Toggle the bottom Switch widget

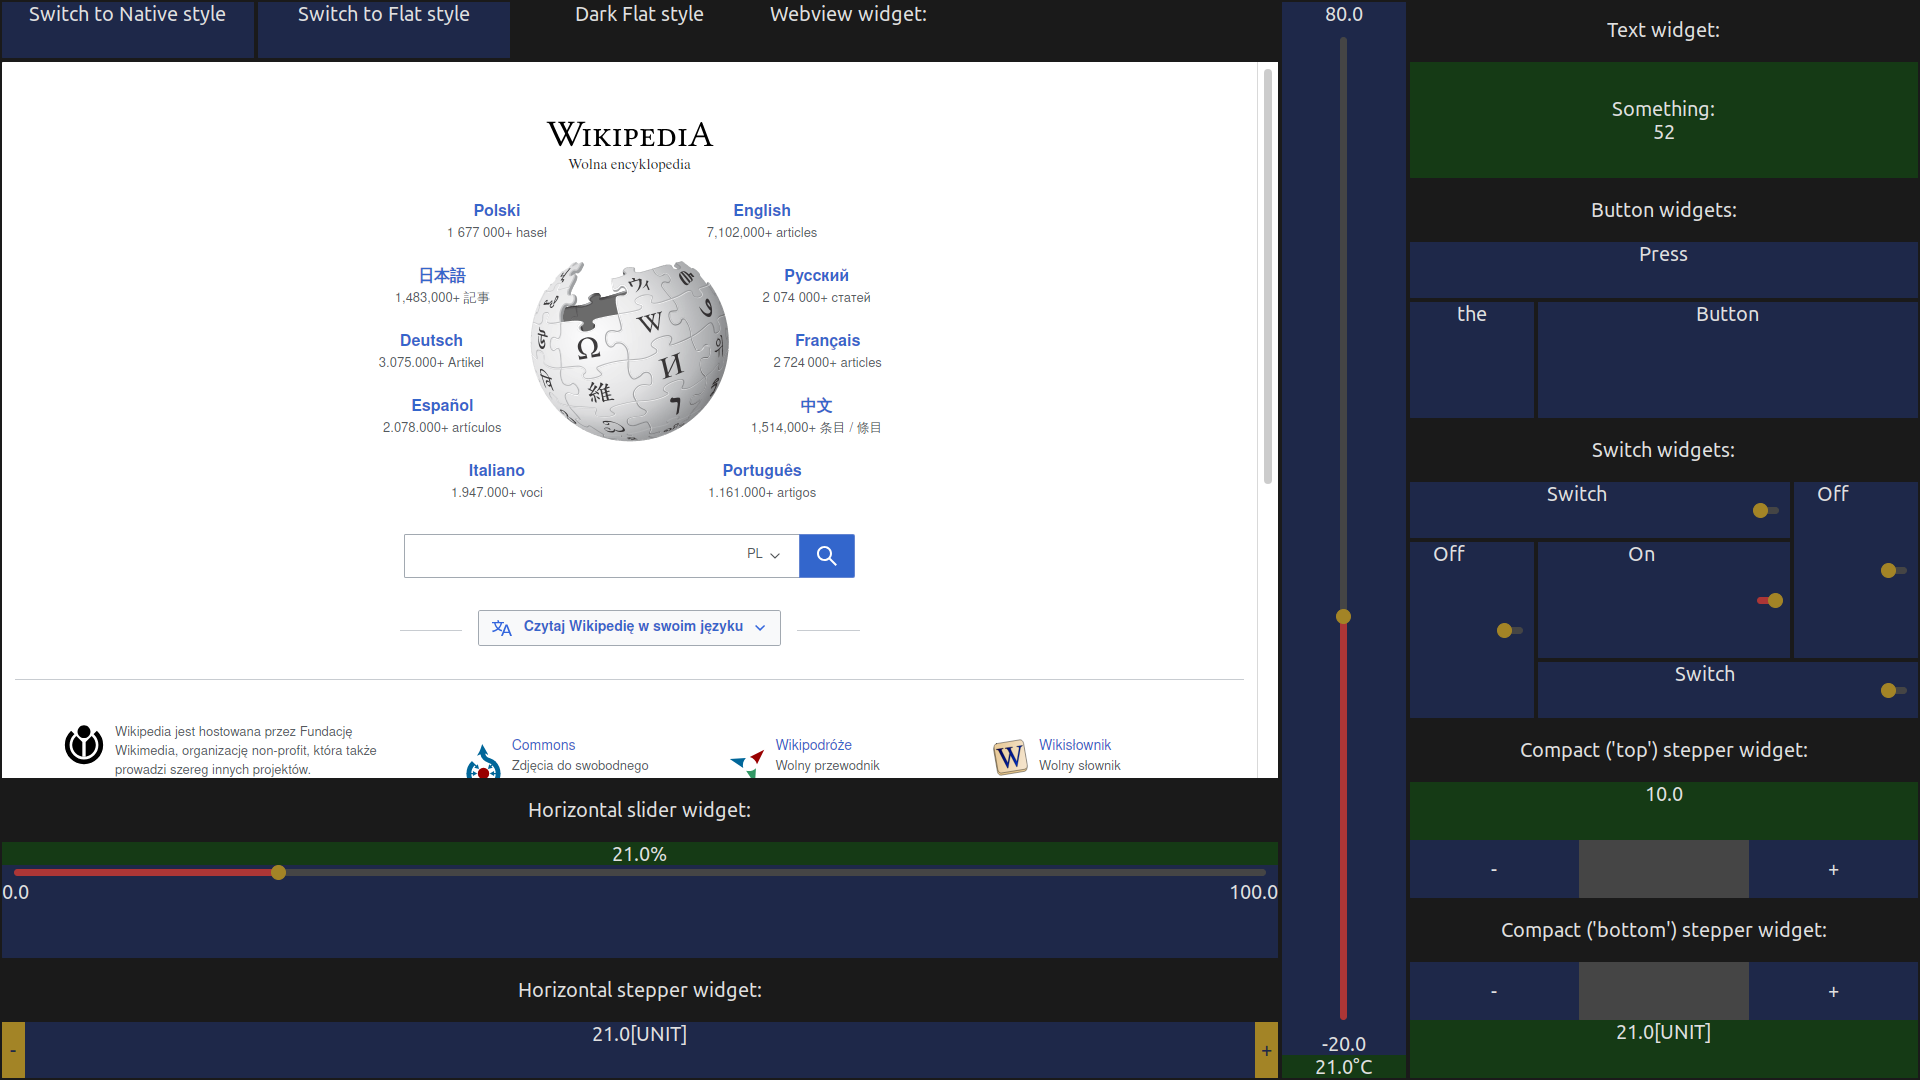1892,691
